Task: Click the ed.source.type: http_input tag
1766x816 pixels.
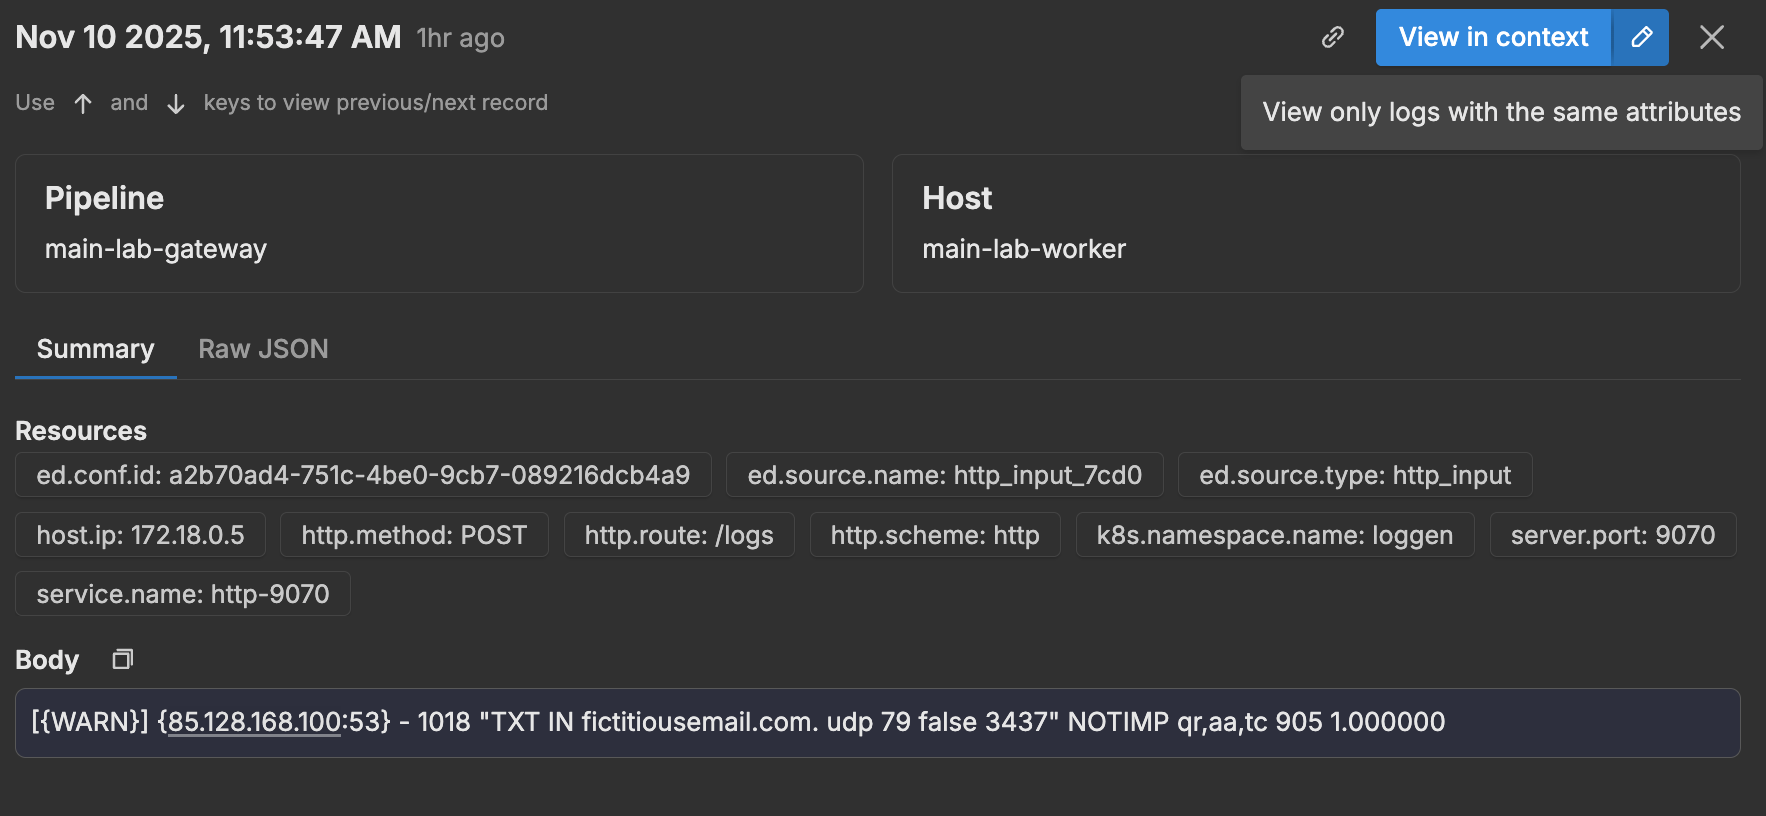Action: [x=1355, y=475]
